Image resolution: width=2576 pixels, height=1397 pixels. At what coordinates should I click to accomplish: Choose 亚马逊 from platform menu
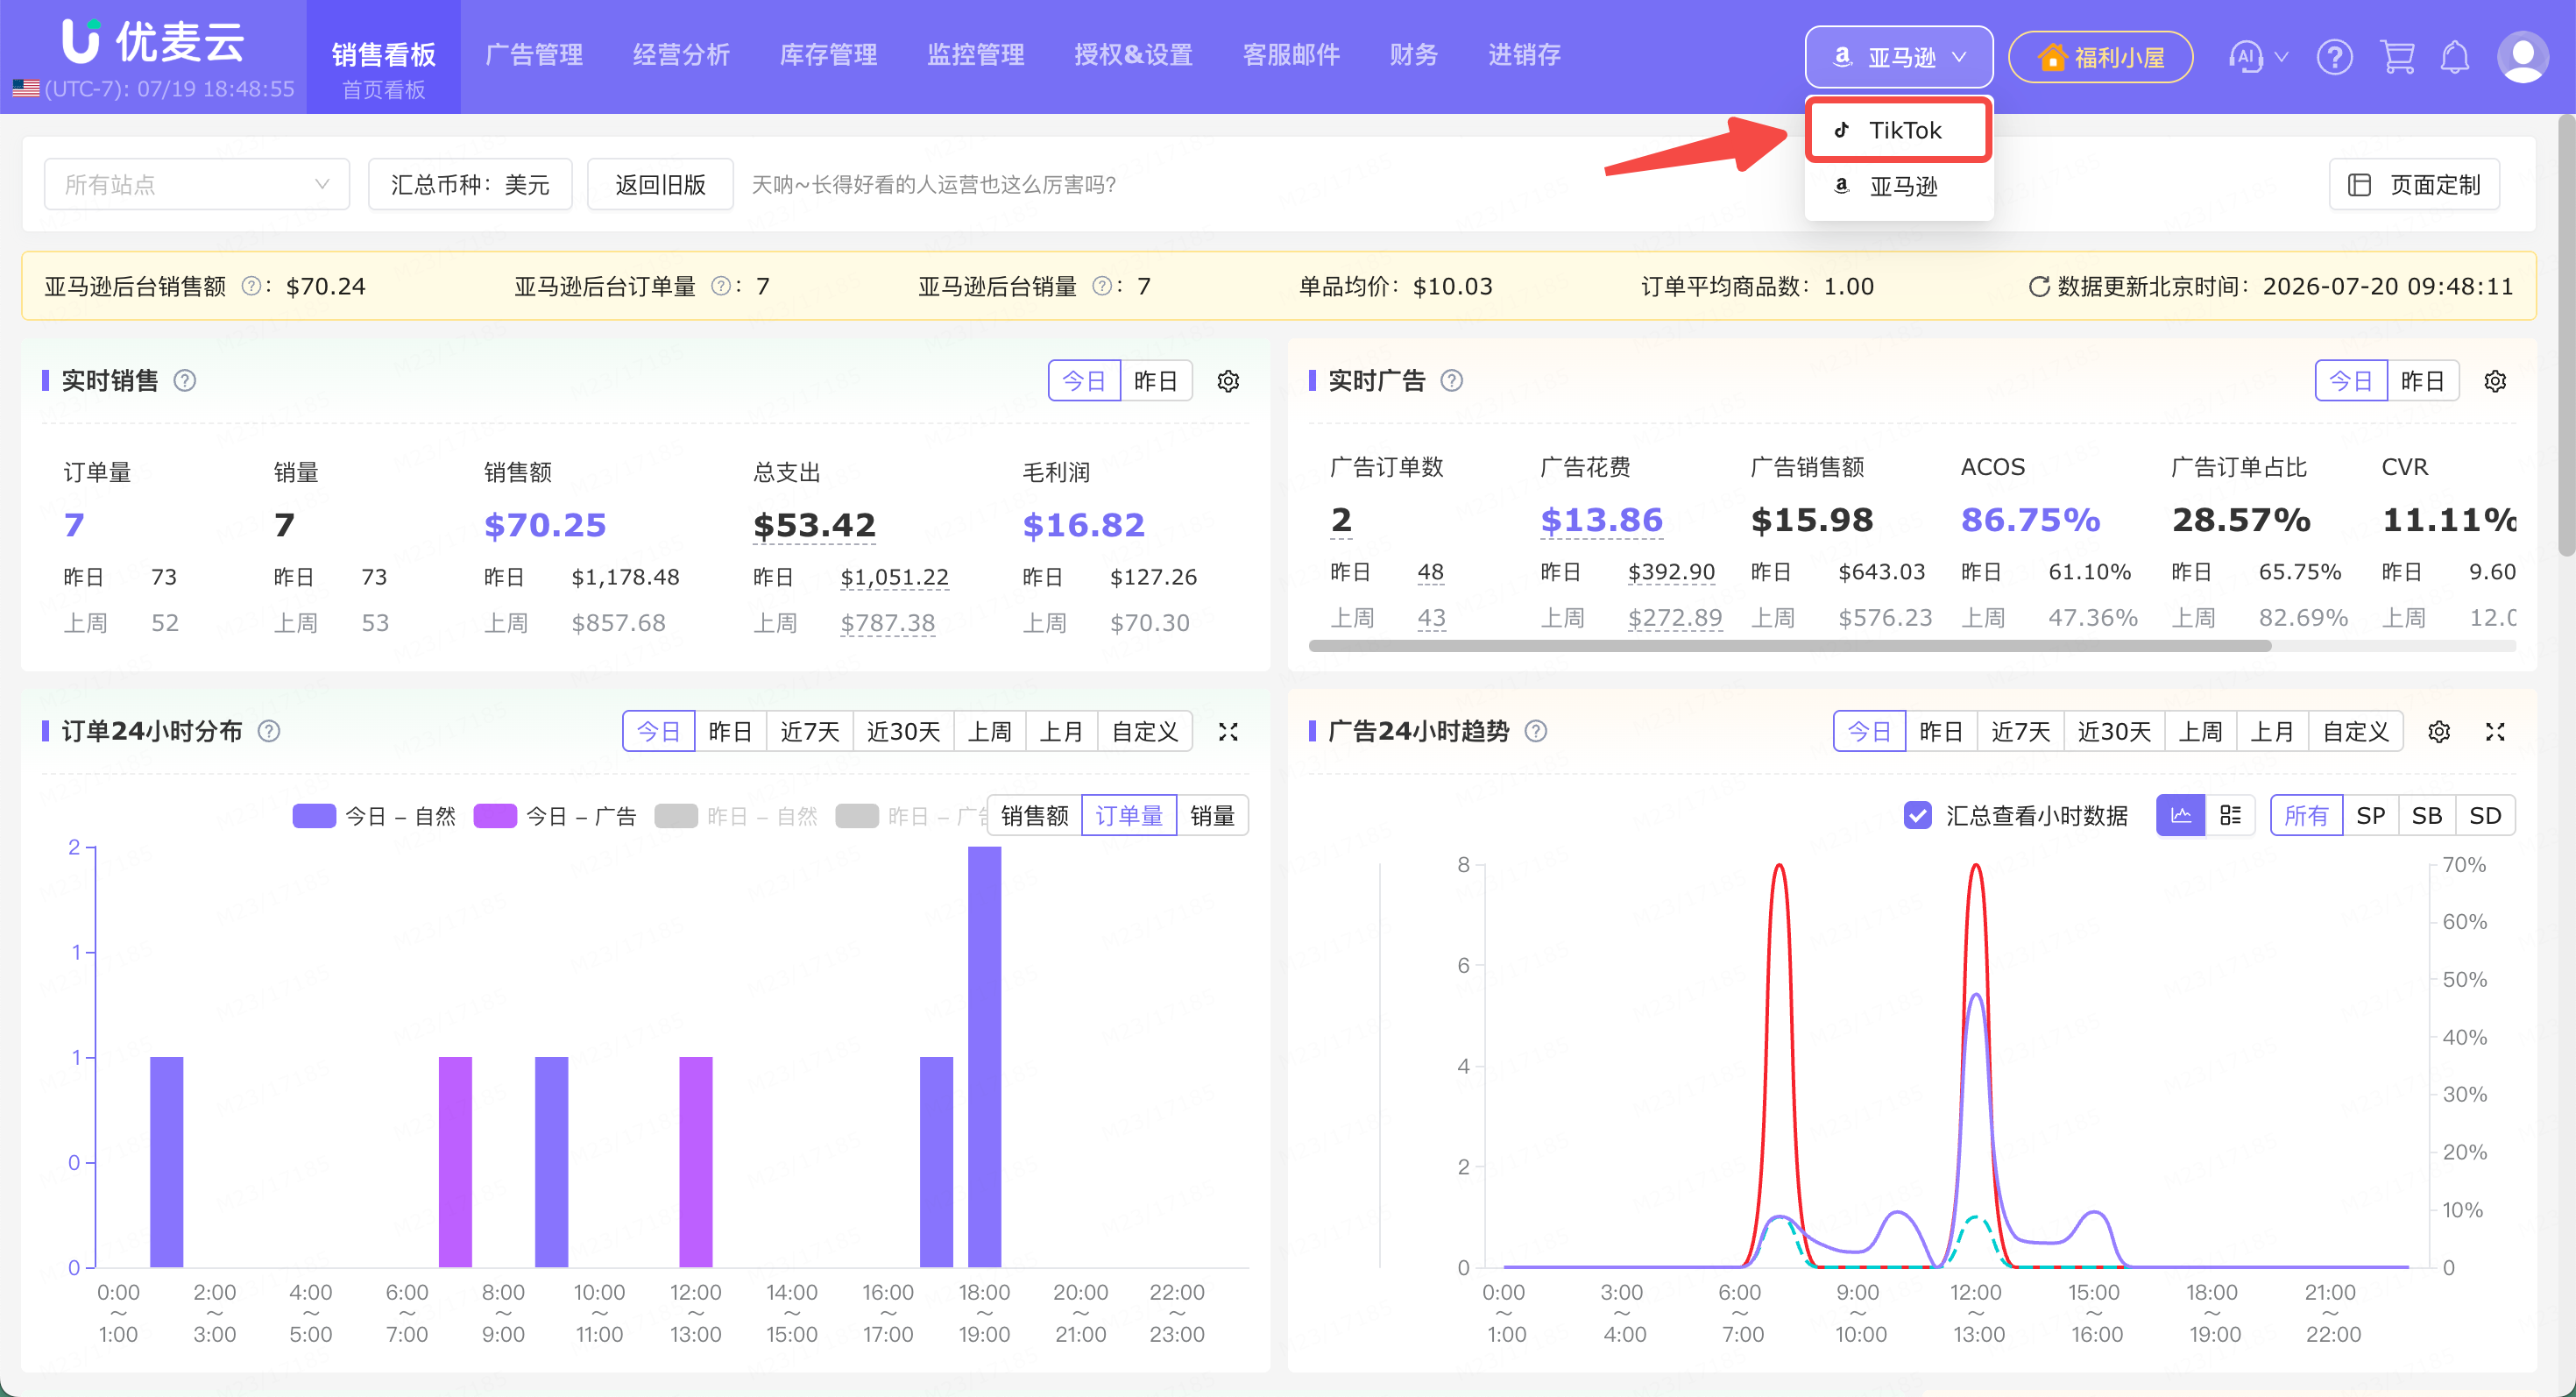(x=1898, y=186)
